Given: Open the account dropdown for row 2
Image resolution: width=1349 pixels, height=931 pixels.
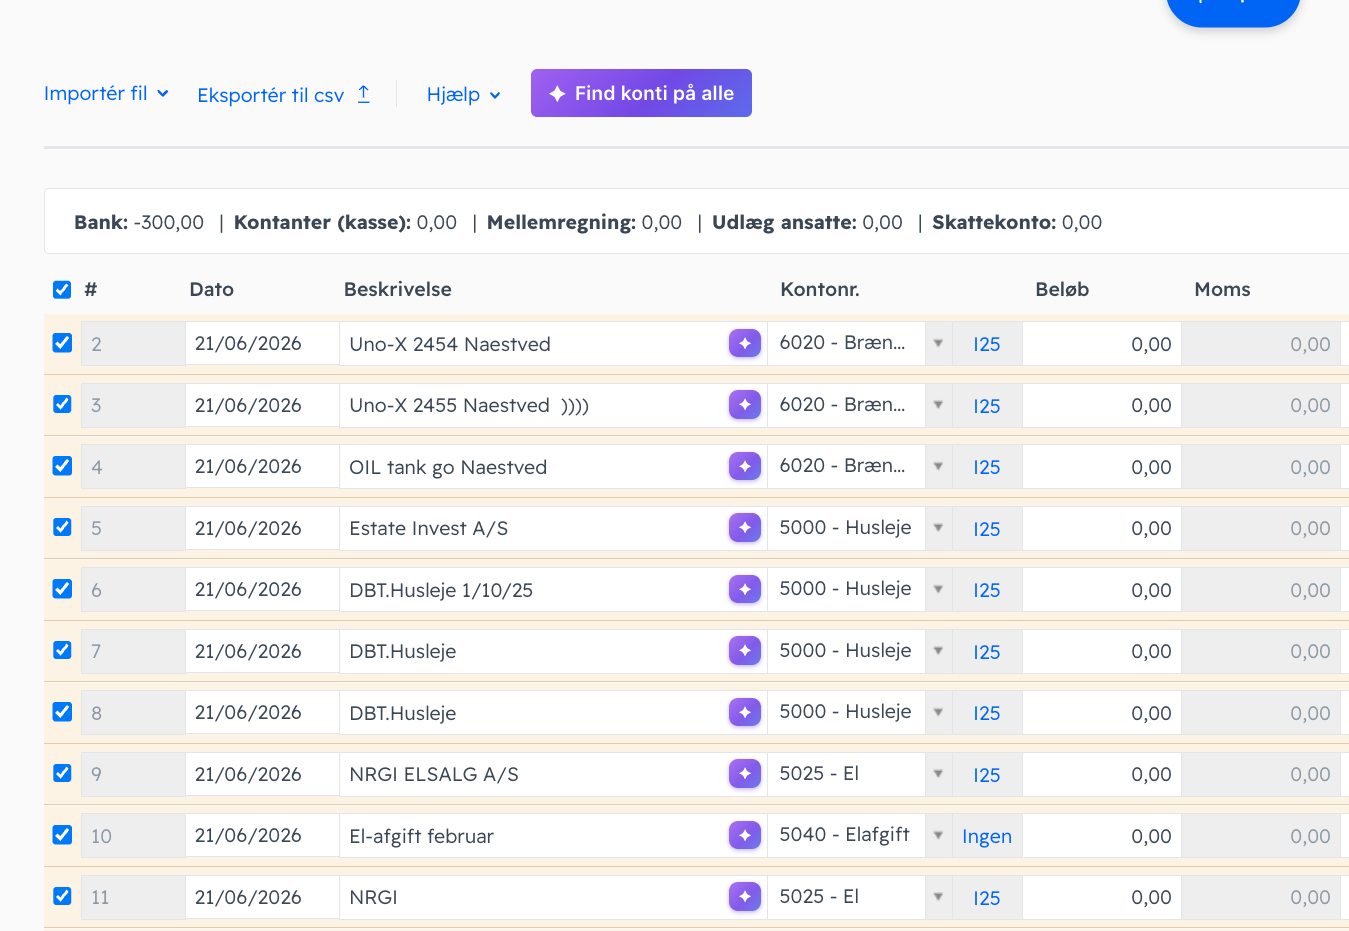Looking at the screenshot, I should tap(938, 343).
